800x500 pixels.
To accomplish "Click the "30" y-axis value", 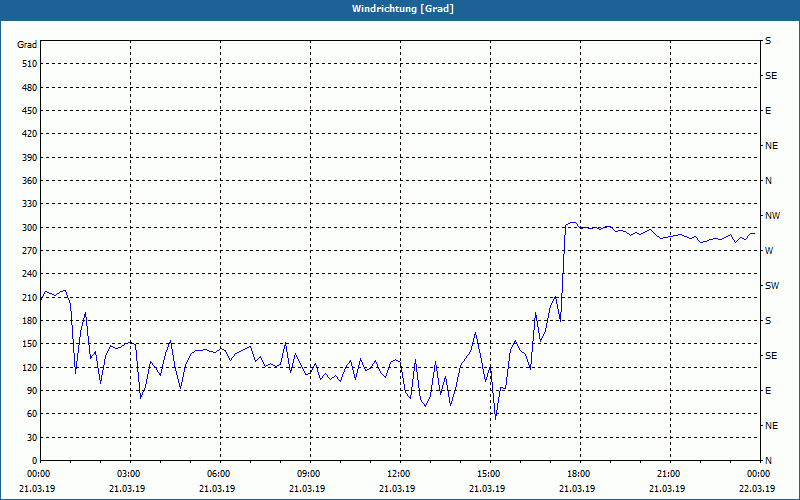I will 32,438.
